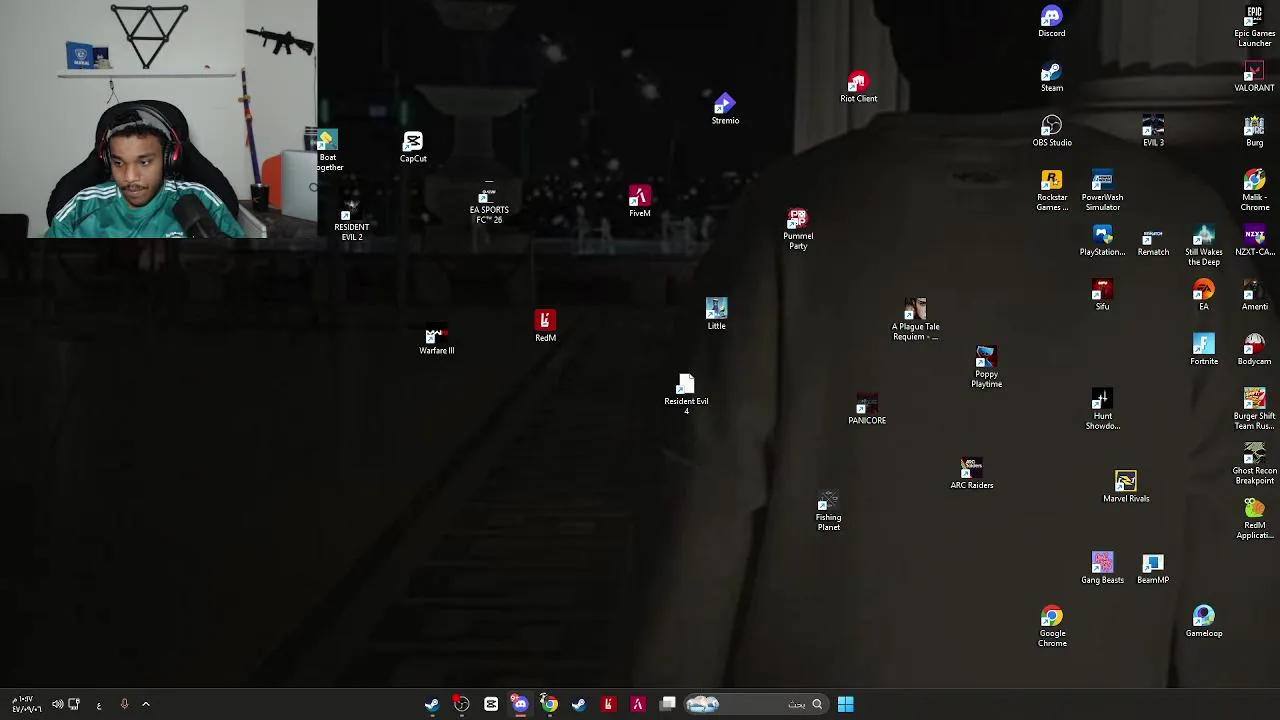Open the Malik Chrome profile shortcut

click(1254, 191)
